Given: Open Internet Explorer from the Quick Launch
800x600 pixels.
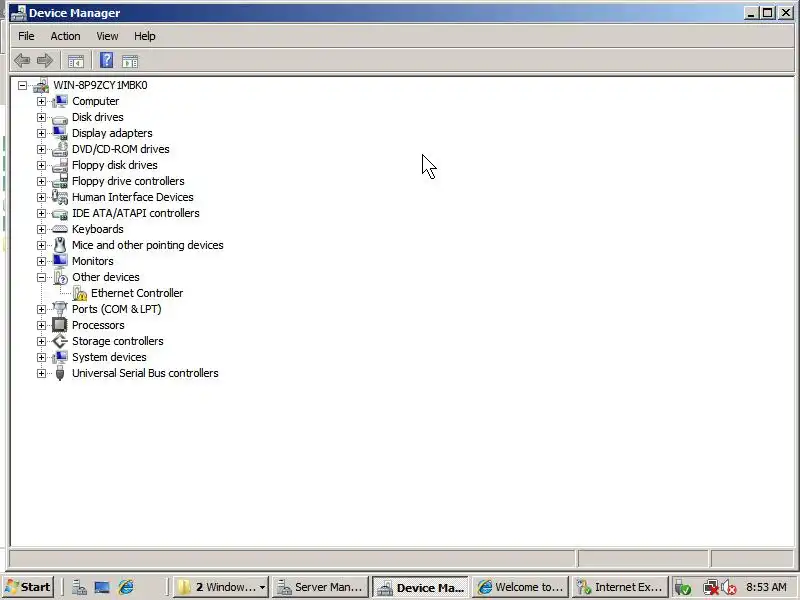Looking at the screenshot, I should (126, 587).
